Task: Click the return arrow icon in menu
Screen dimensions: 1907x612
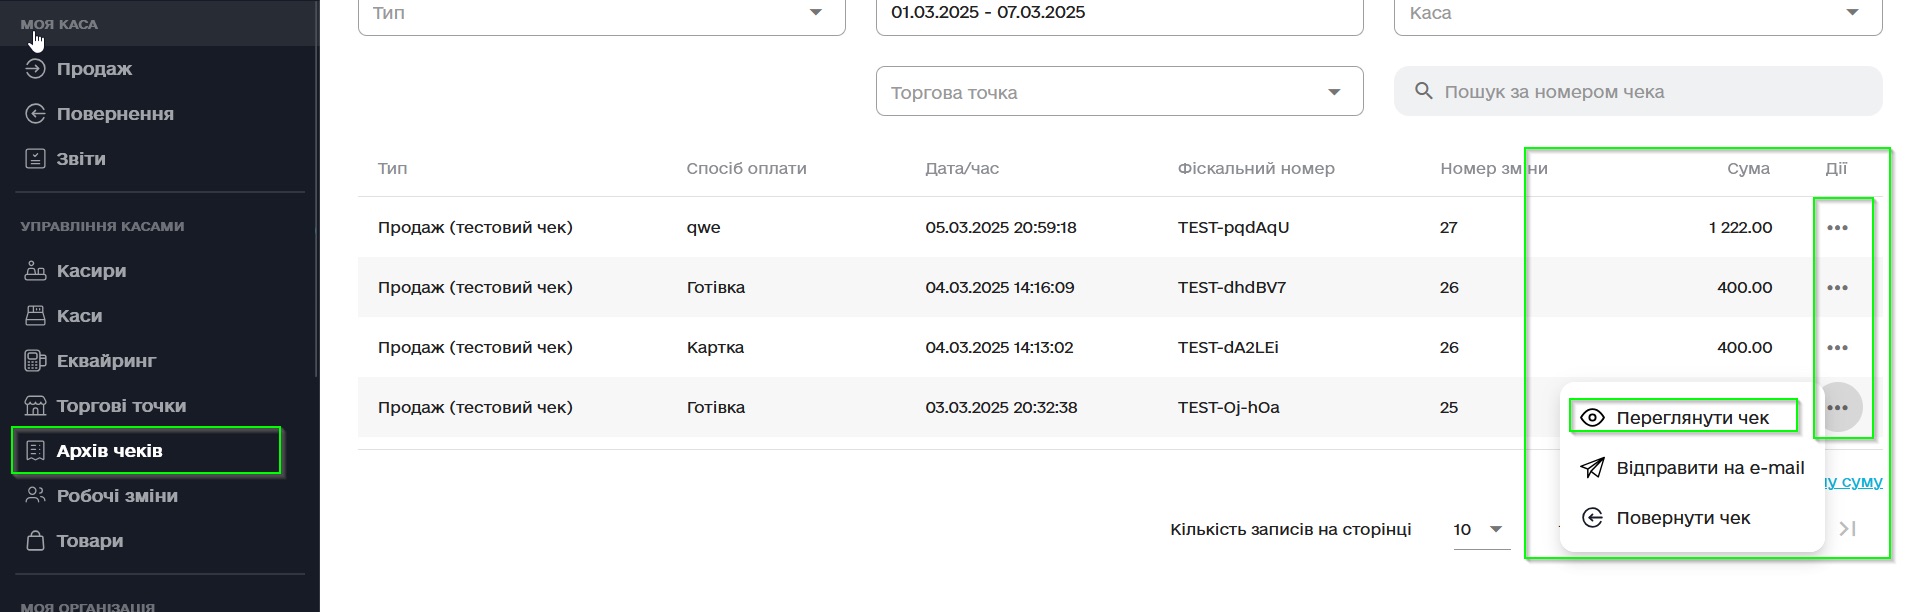Action: pos(1592,518)
